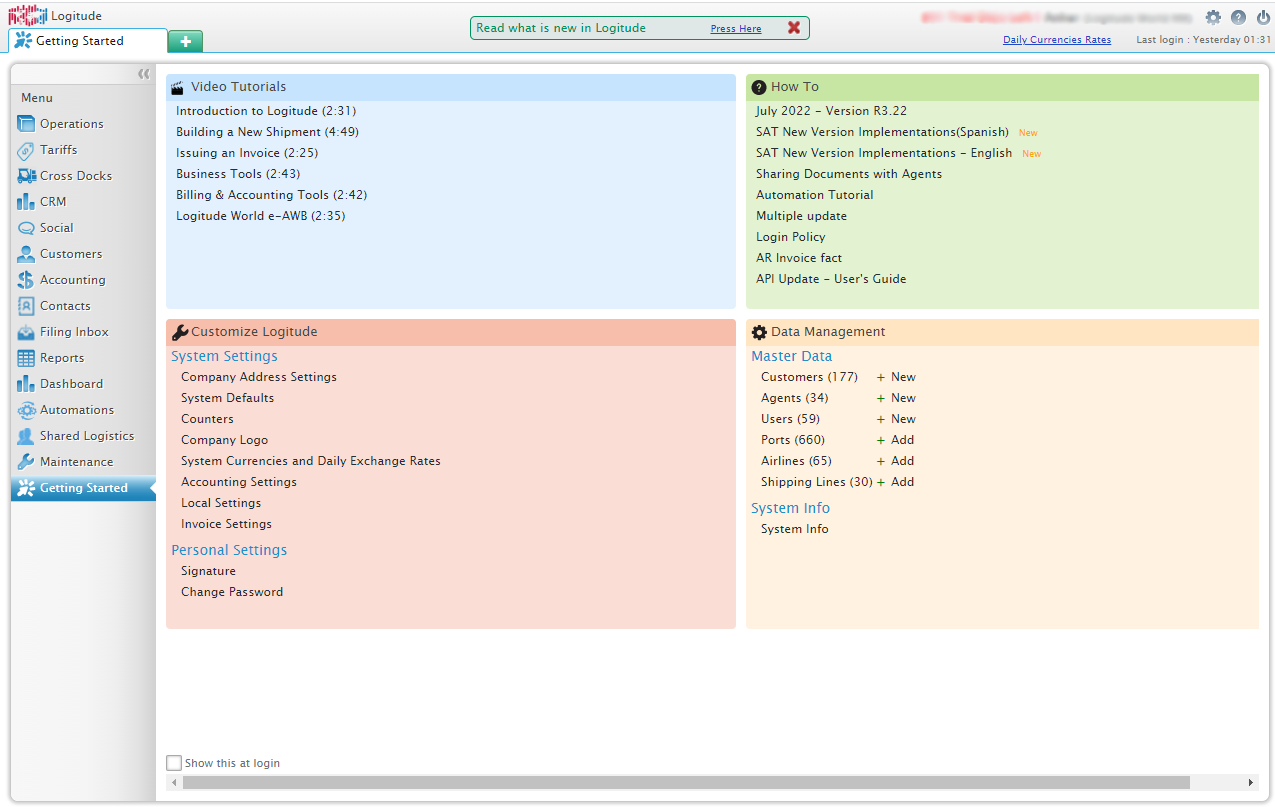1275x807 pixels.
Task: Open Daily Currencies Rates link
Action: pyautogui.click(x=1057, y=40)
